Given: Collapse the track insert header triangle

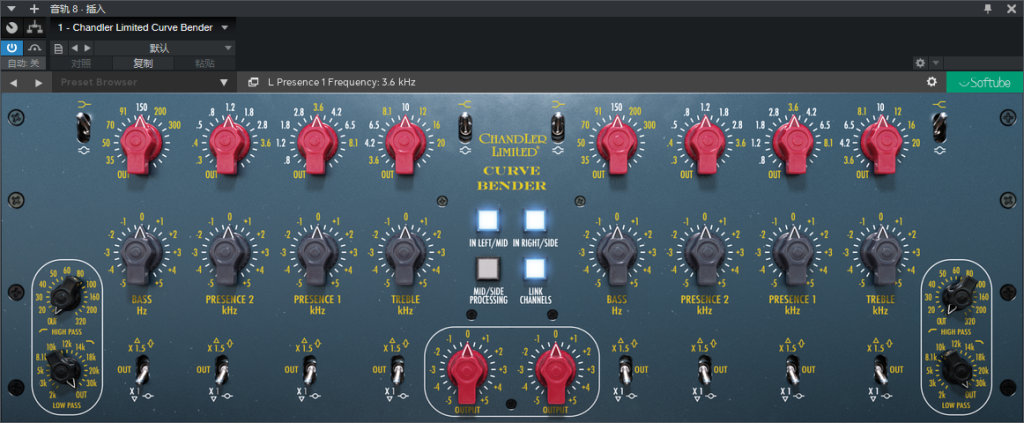Looking at the screenshot, I should point(10,8).
